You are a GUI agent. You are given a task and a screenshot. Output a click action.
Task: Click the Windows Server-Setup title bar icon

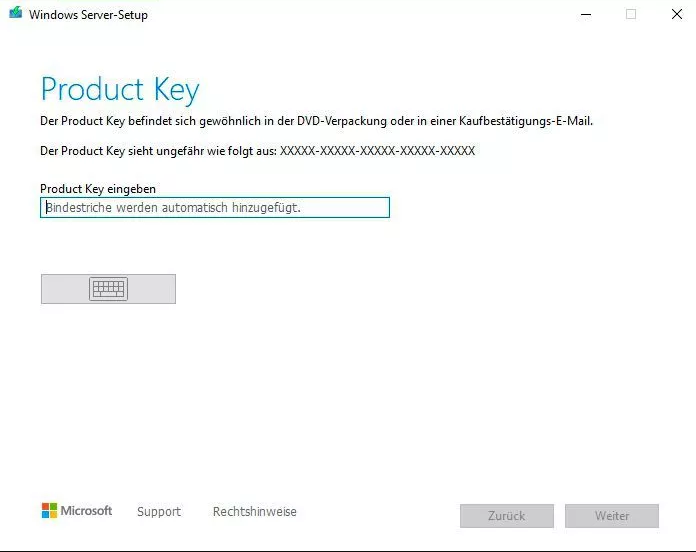15,15
